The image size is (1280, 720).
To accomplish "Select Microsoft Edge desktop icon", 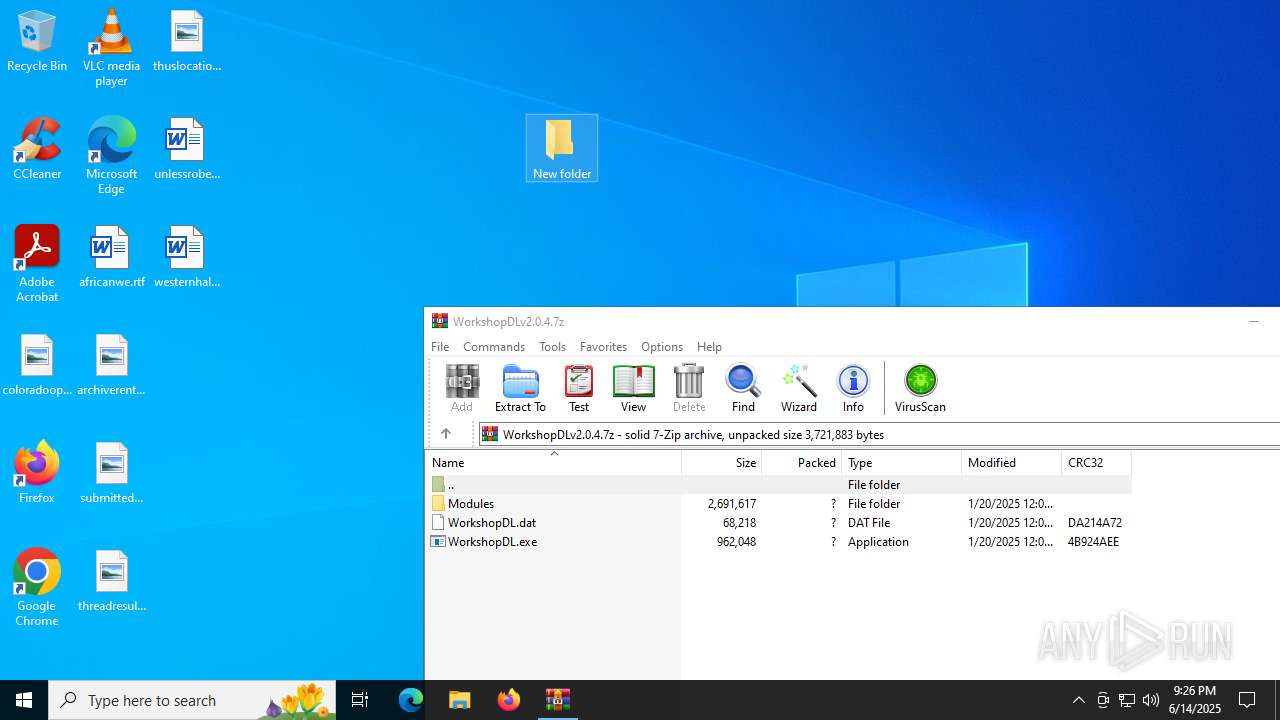I will (111, 155).
